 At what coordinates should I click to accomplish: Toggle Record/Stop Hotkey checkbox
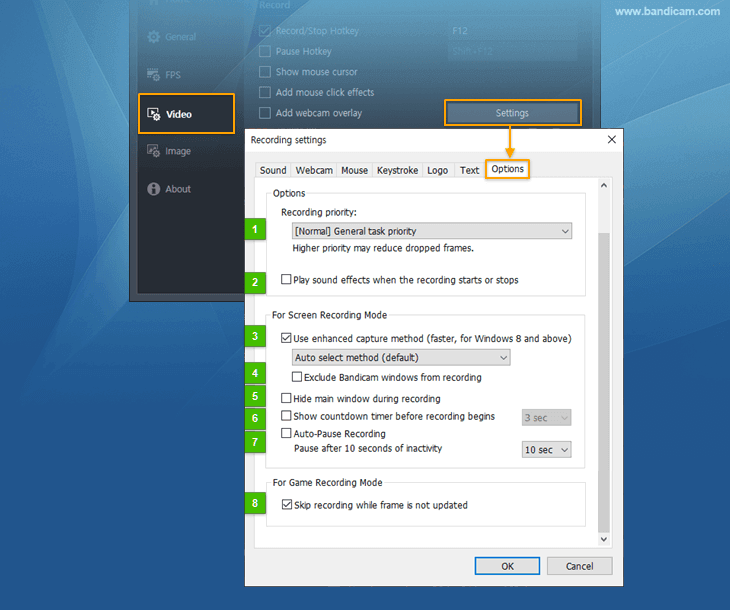(265, 31)
